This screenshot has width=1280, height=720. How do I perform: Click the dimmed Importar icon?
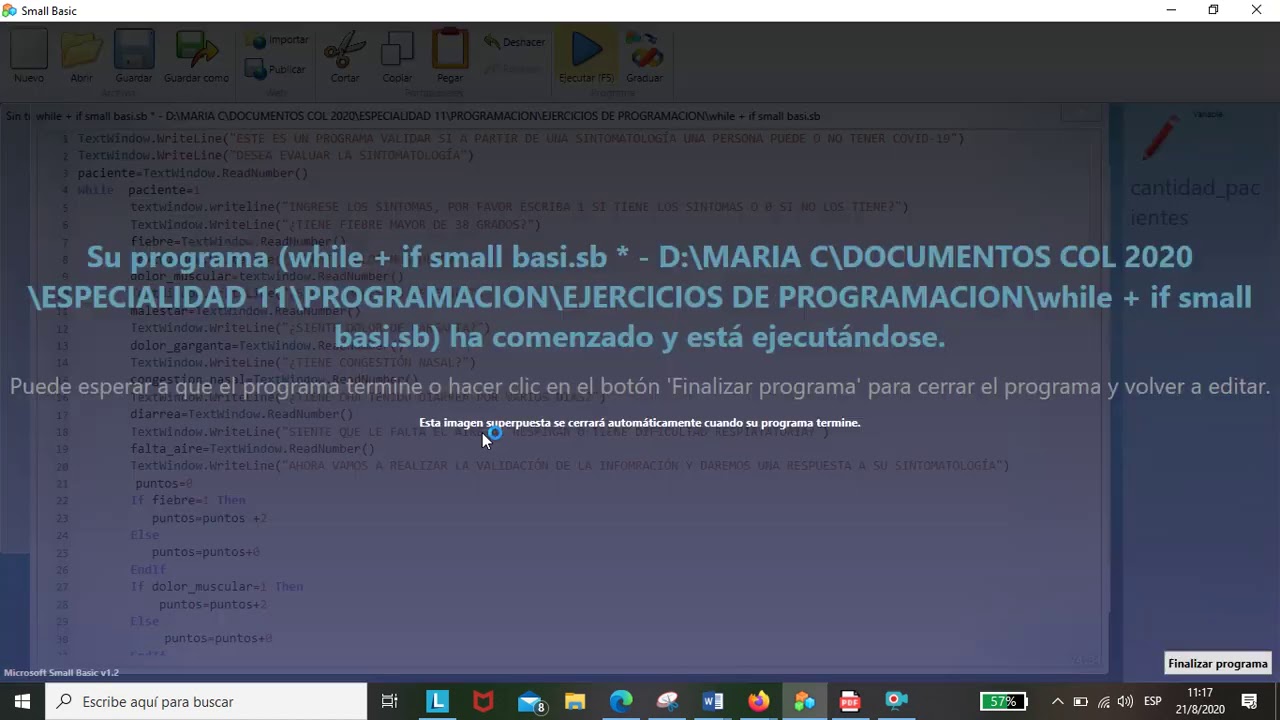pyautogui.click(x=279, y=41)
